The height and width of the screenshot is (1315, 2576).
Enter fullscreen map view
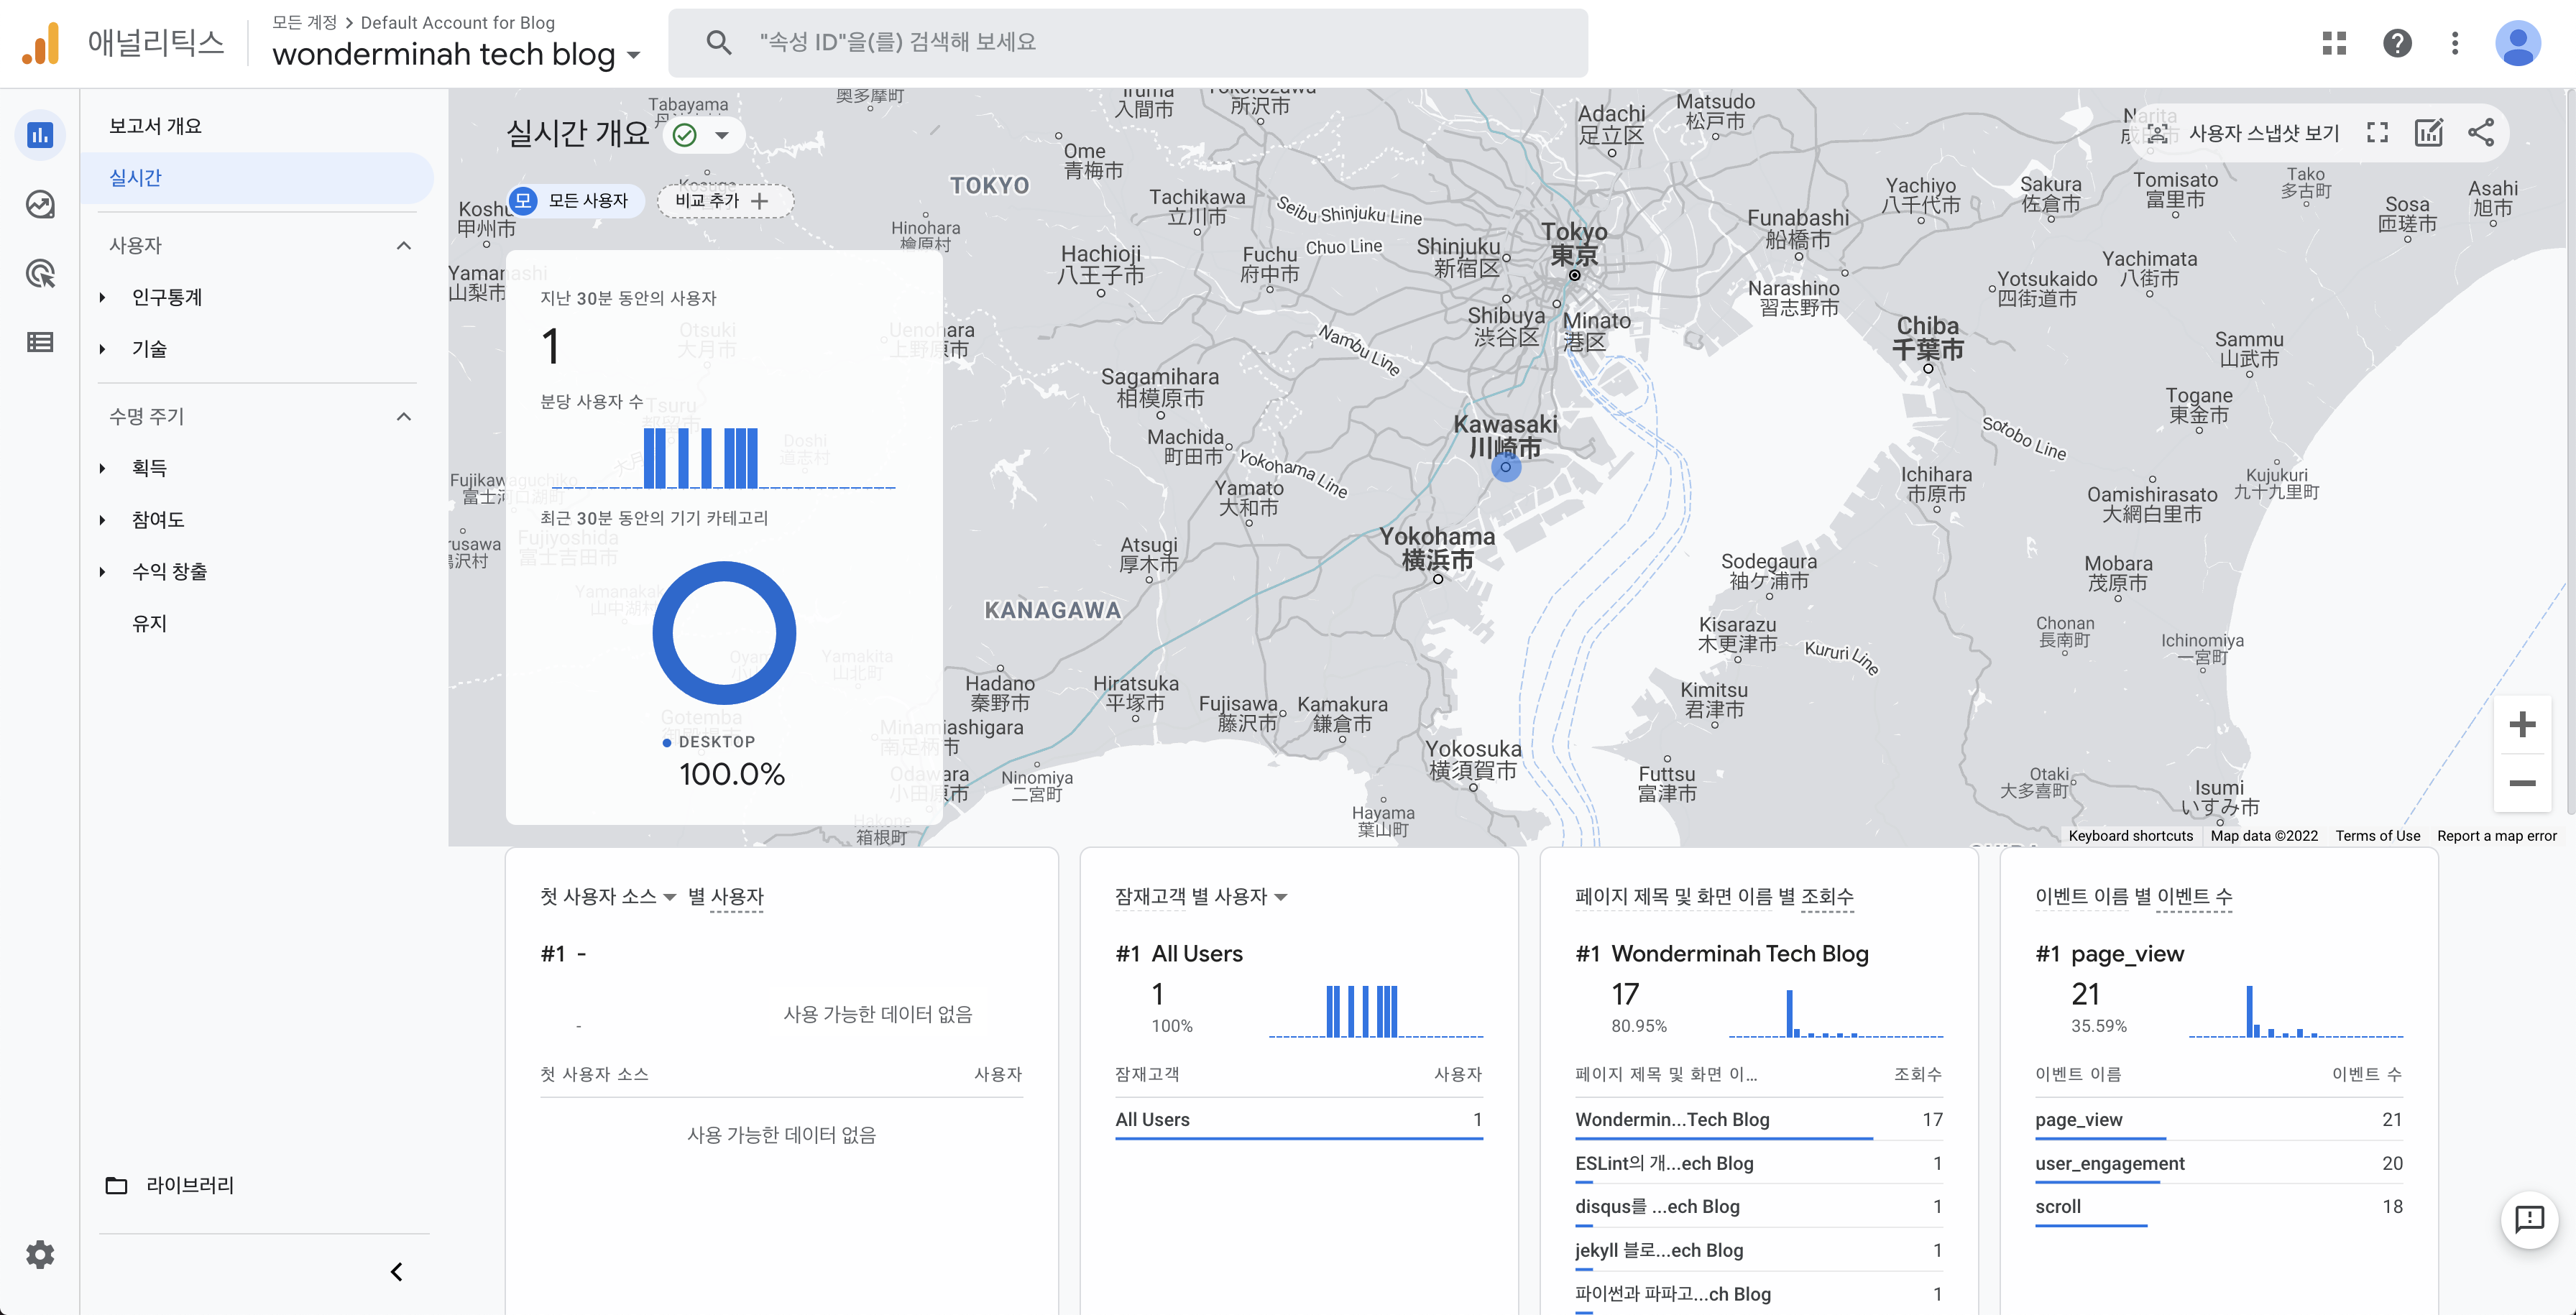2378,133
